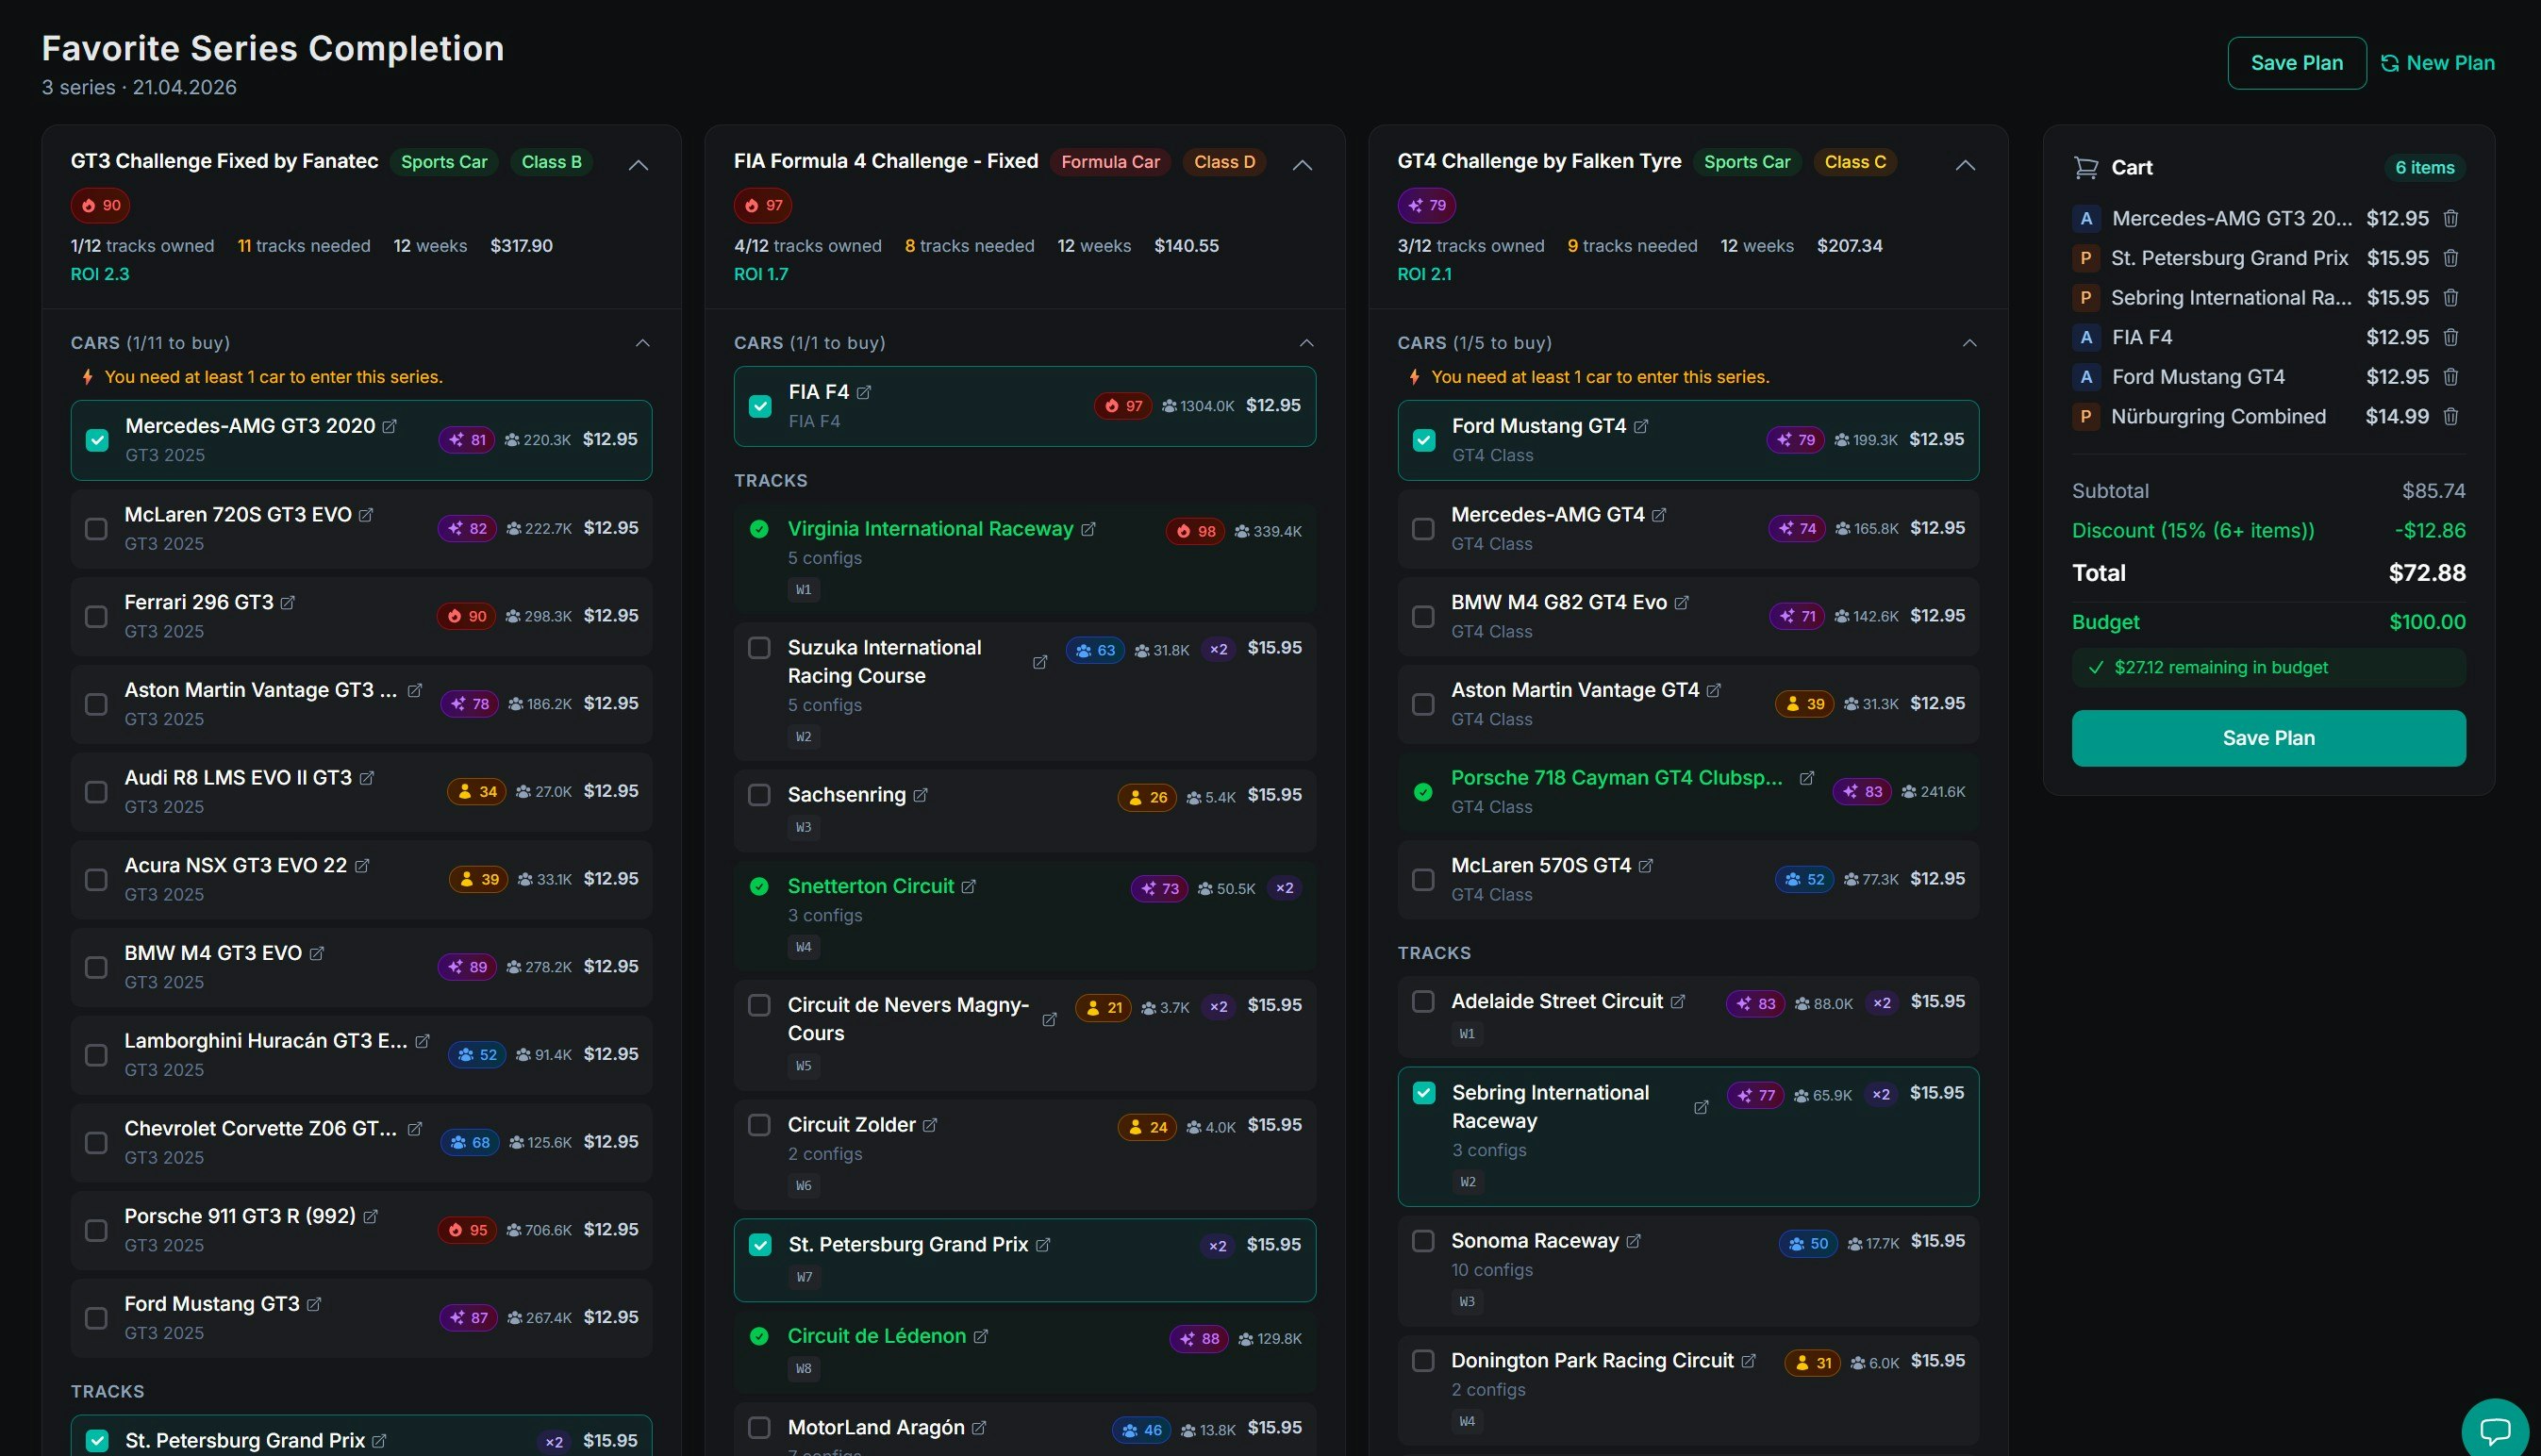Collapse the GT3 Challenge CARS section
2541x1456 pixels.
point(643,343)
